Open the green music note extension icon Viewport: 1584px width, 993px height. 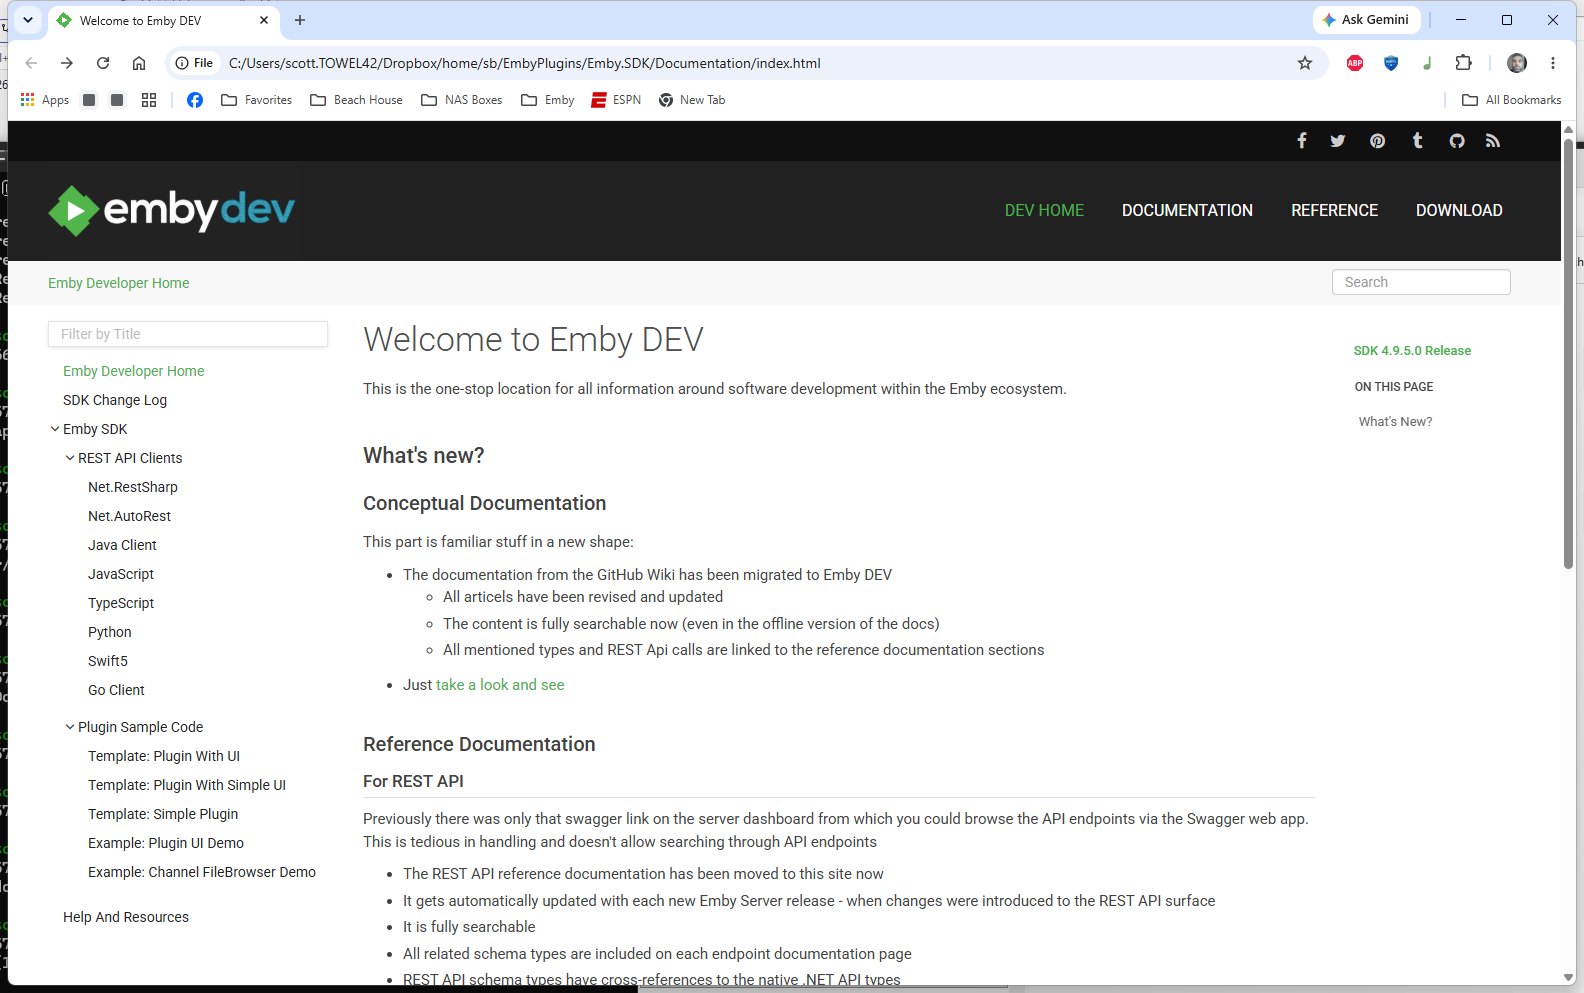pyautogui.click(x=1427, y=63)
